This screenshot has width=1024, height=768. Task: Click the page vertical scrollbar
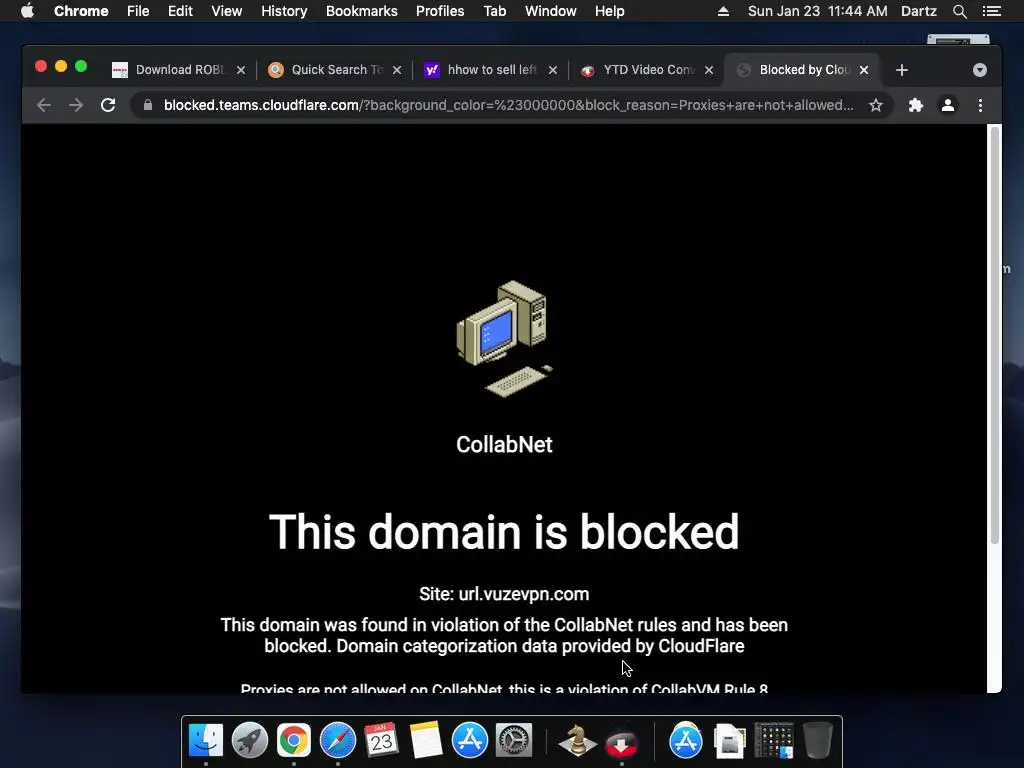[995, 334]
